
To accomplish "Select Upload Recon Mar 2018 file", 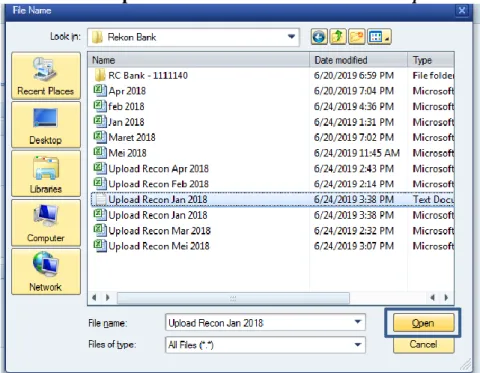I will (x=152, y=231).
